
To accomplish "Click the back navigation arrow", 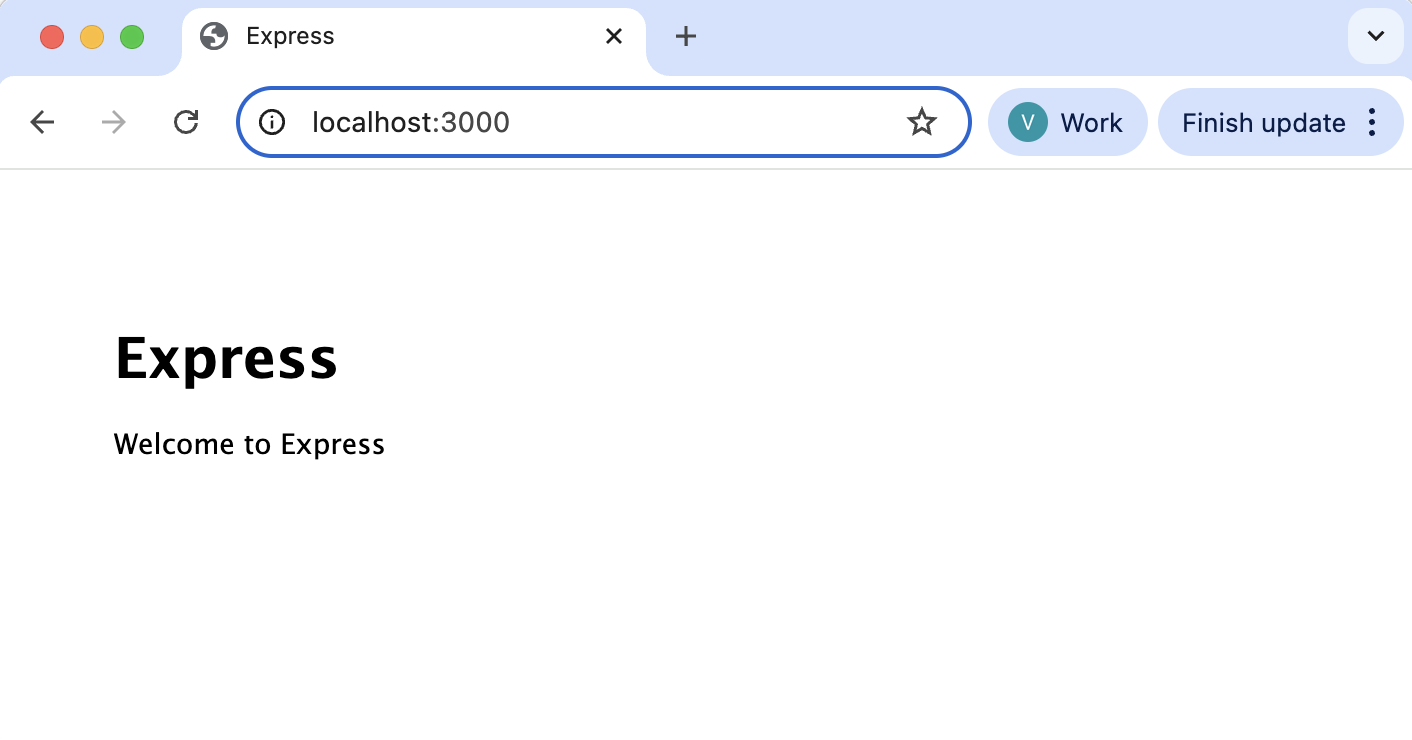I will 42,122.
